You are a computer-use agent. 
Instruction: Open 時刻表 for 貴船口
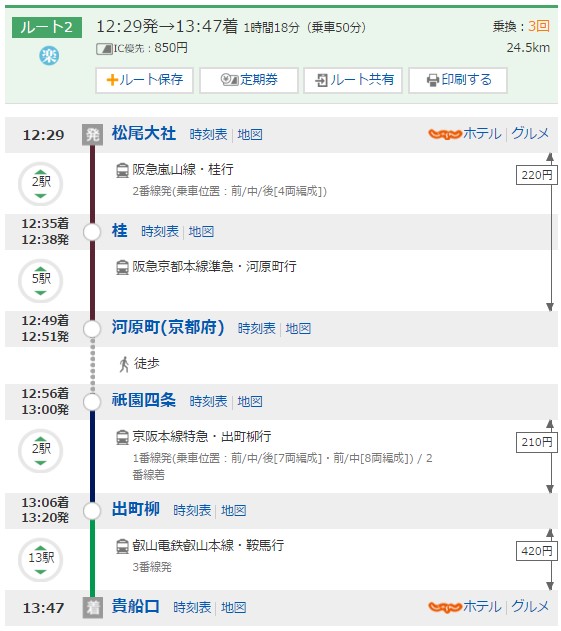click(192, 608)
